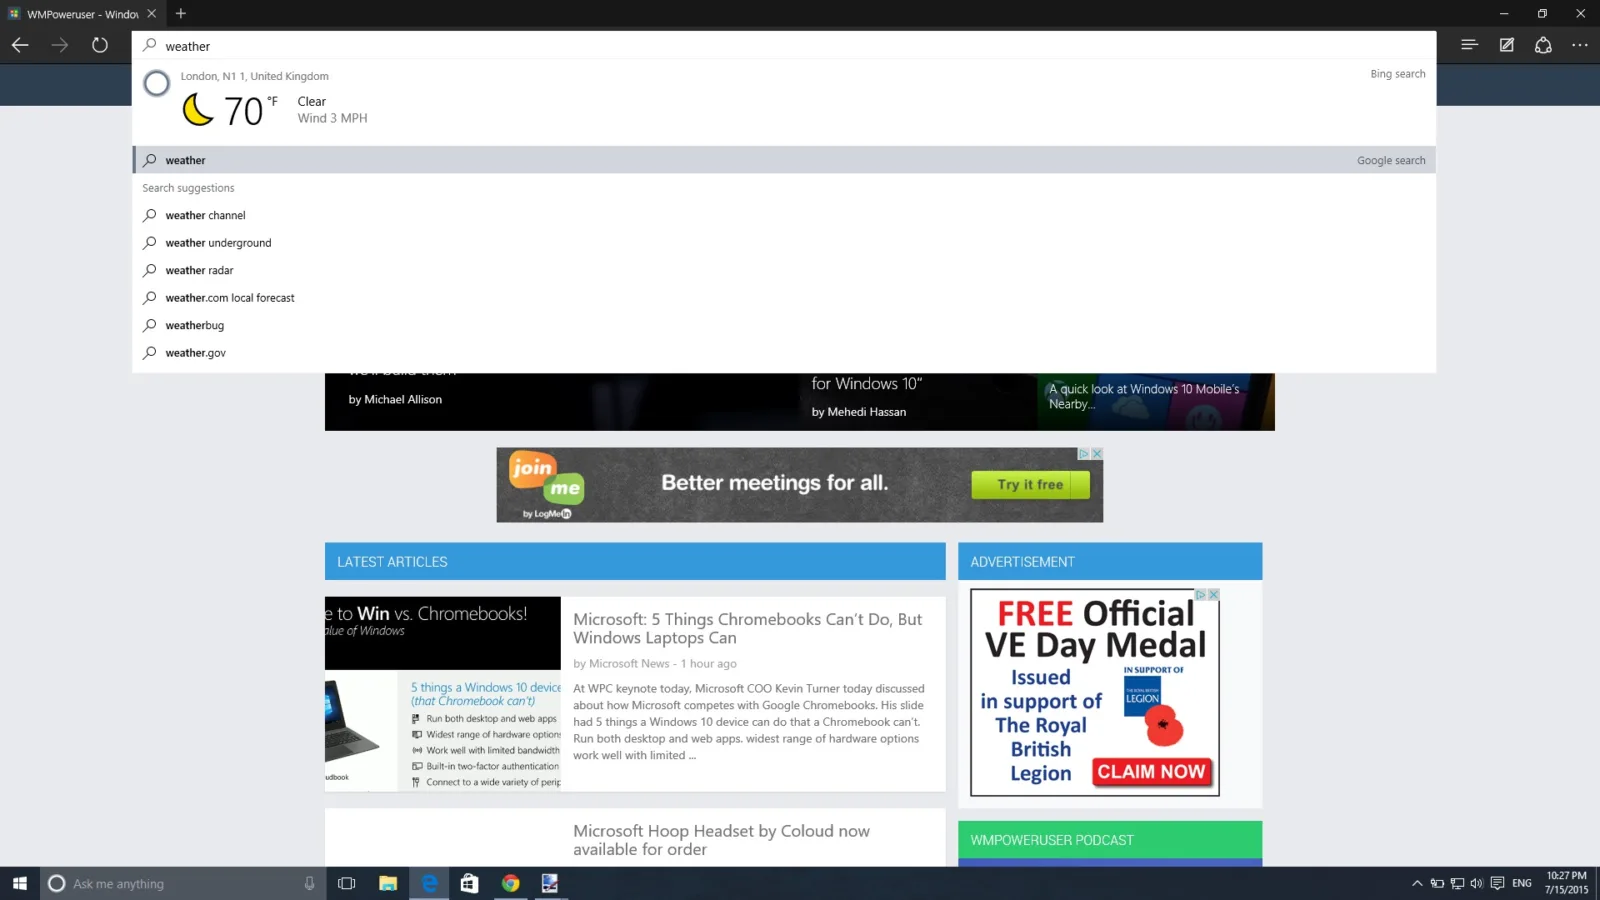This screenshot has width=1600, height=900.
Task: Click the WMPOWERUSER PODCAST header
Action: [x=1110, y=840]
